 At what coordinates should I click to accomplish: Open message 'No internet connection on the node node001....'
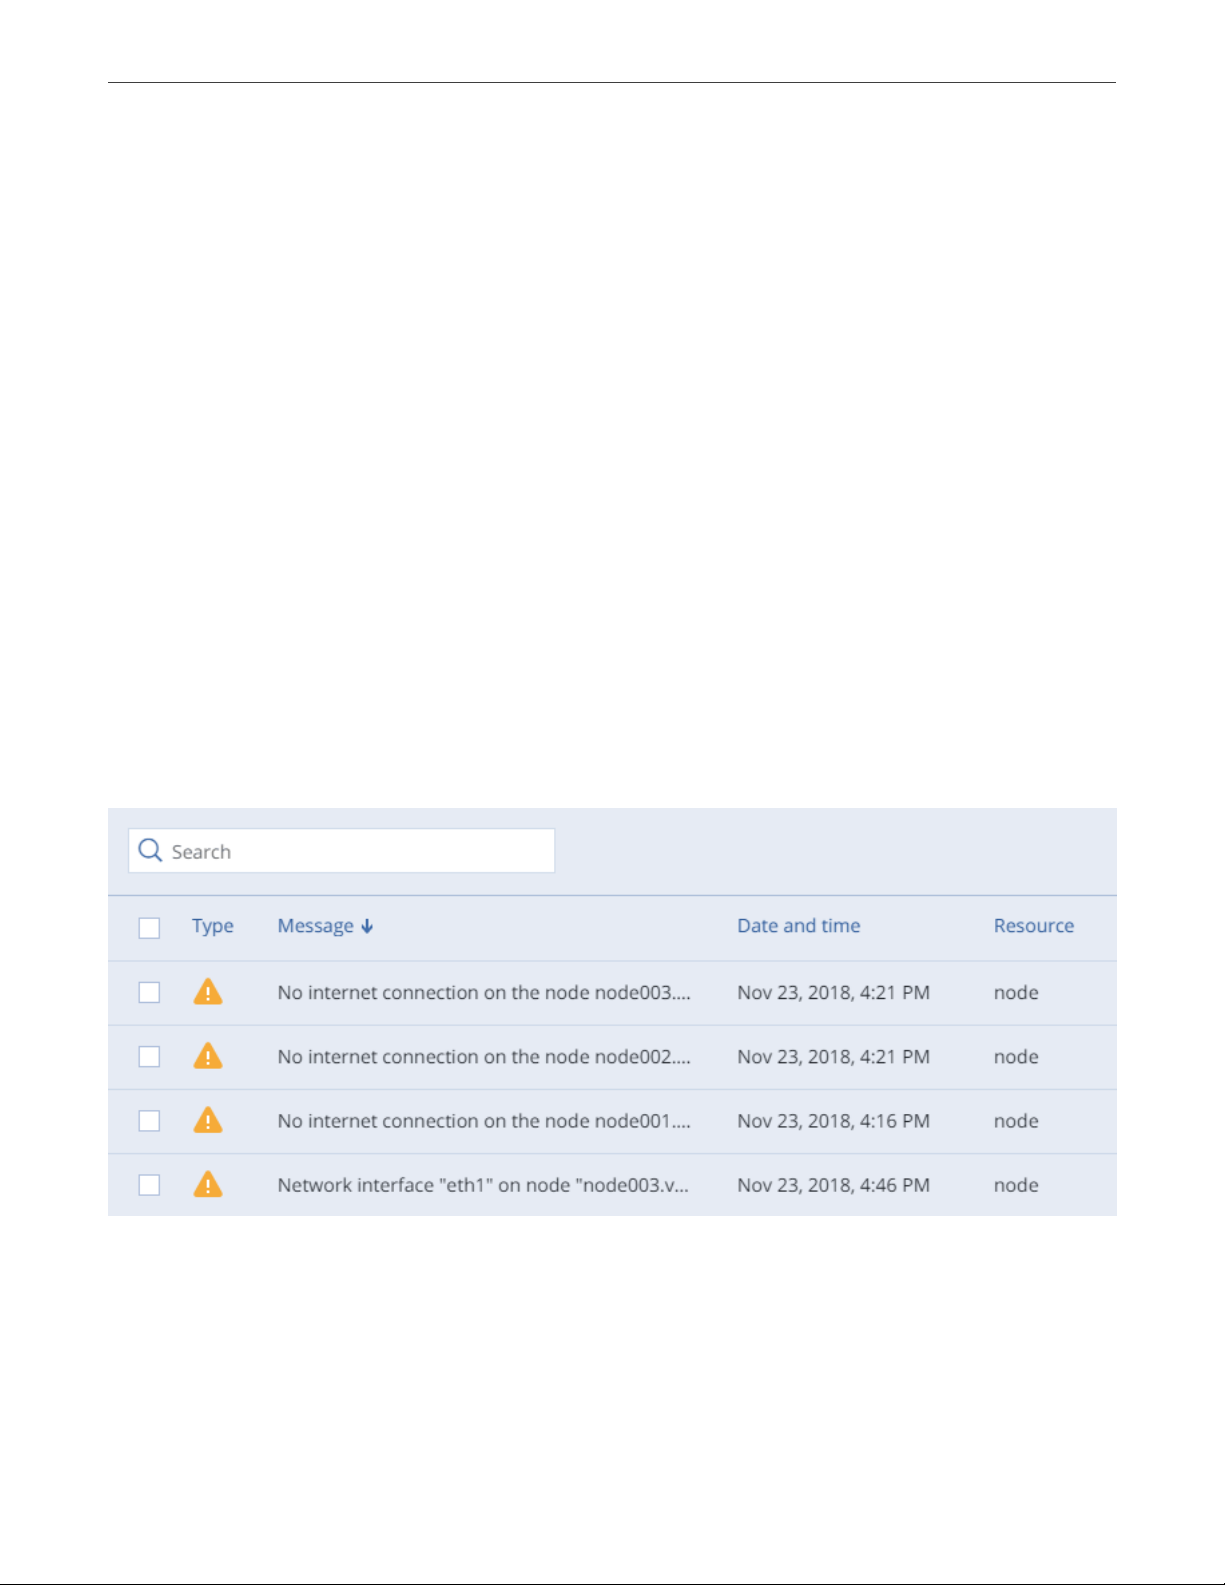pos(484,1121)
